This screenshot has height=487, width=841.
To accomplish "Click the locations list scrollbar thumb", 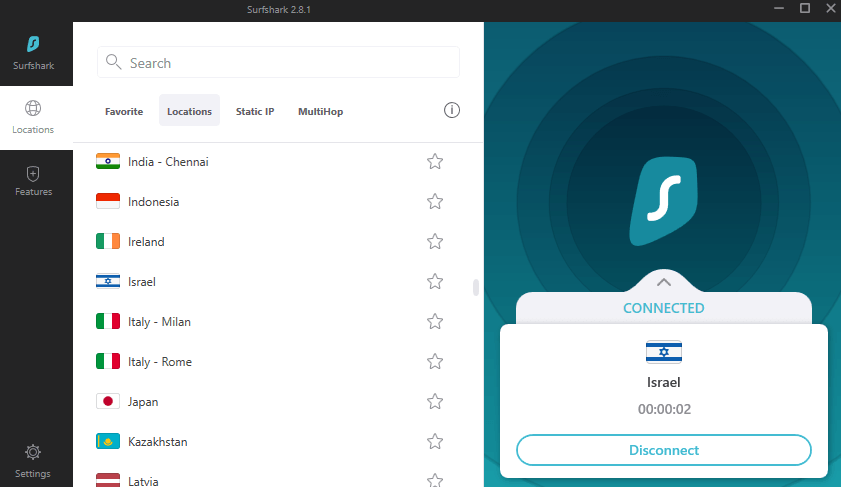I will click(476, 287).
